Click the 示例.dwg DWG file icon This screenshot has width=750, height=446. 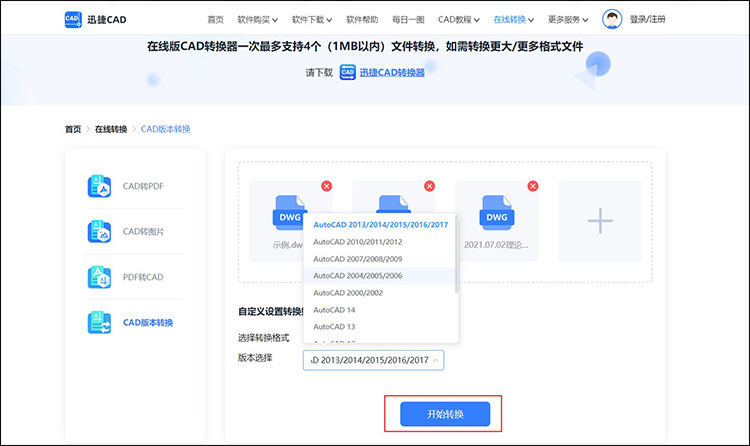point(290,210)
